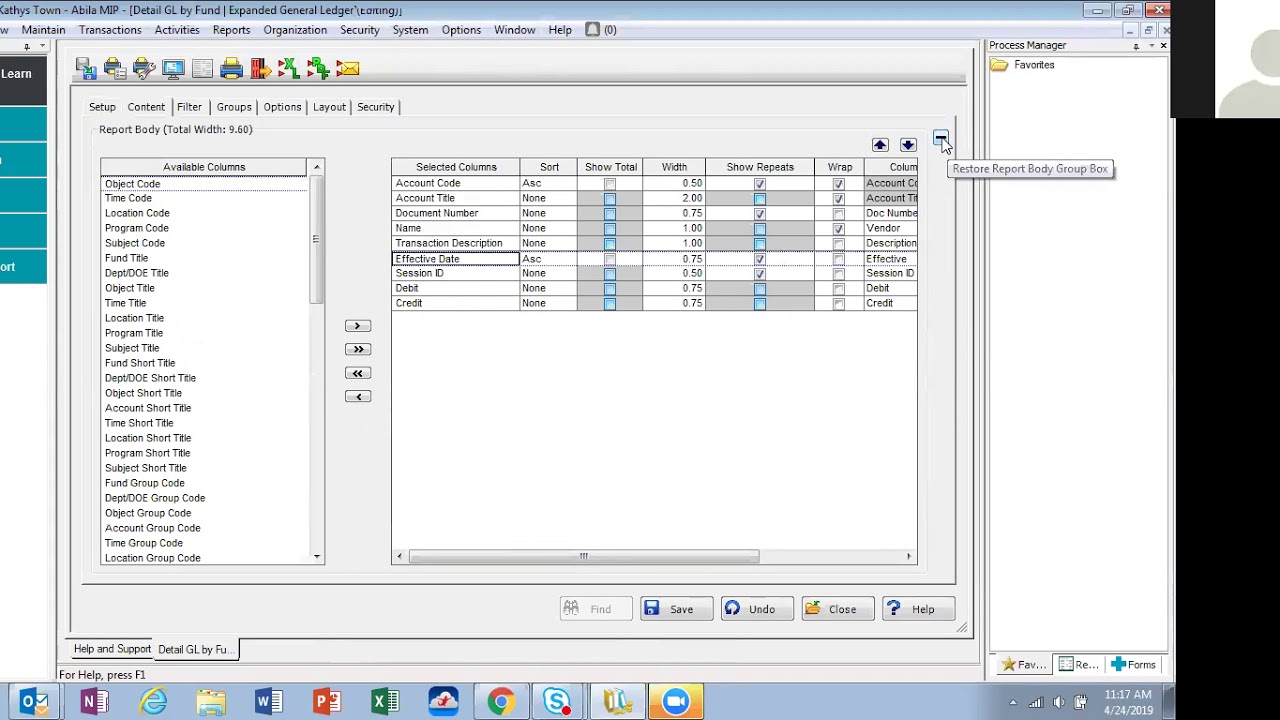
Task: Open Sort dropdown for Name row
Action: [548, 228]
